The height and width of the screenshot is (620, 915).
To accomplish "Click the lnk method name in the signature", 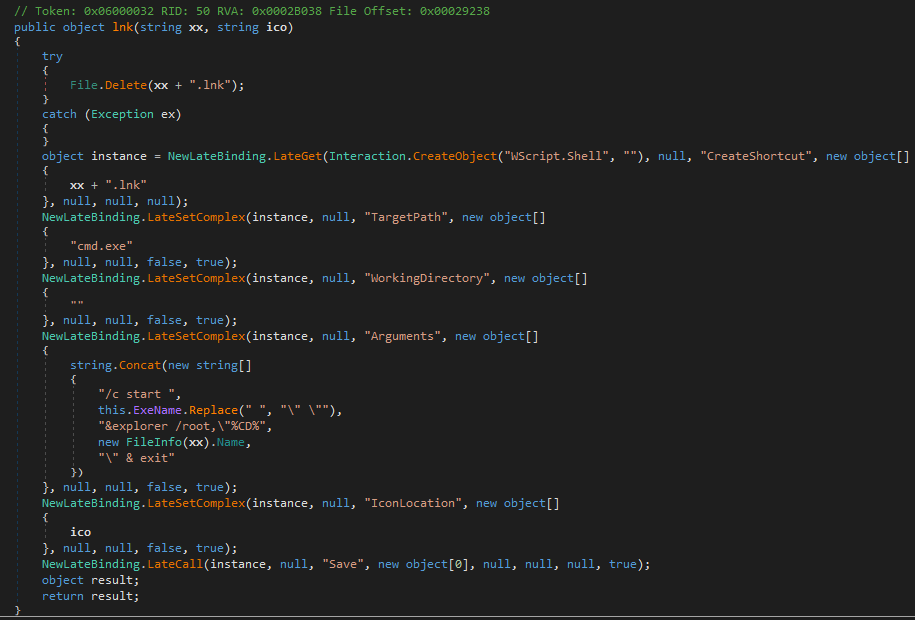I will [123, 27].
